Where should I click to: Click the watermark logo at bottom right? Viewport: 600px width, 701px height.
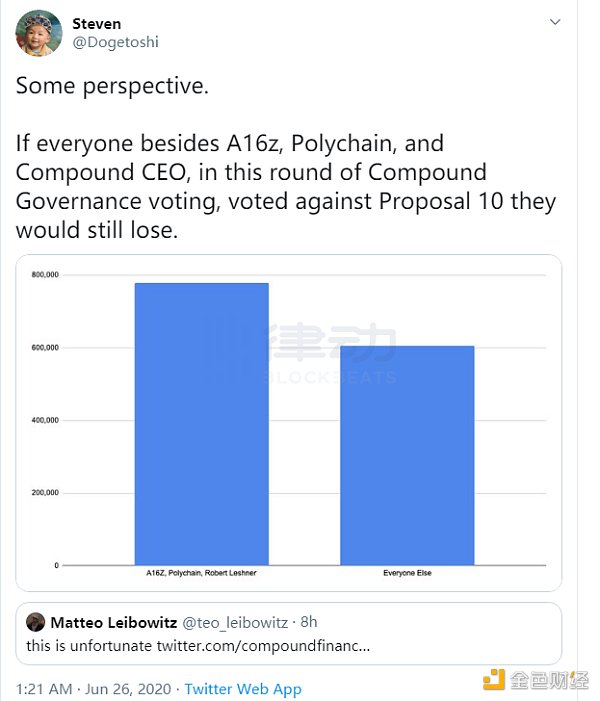click(536, 680)
